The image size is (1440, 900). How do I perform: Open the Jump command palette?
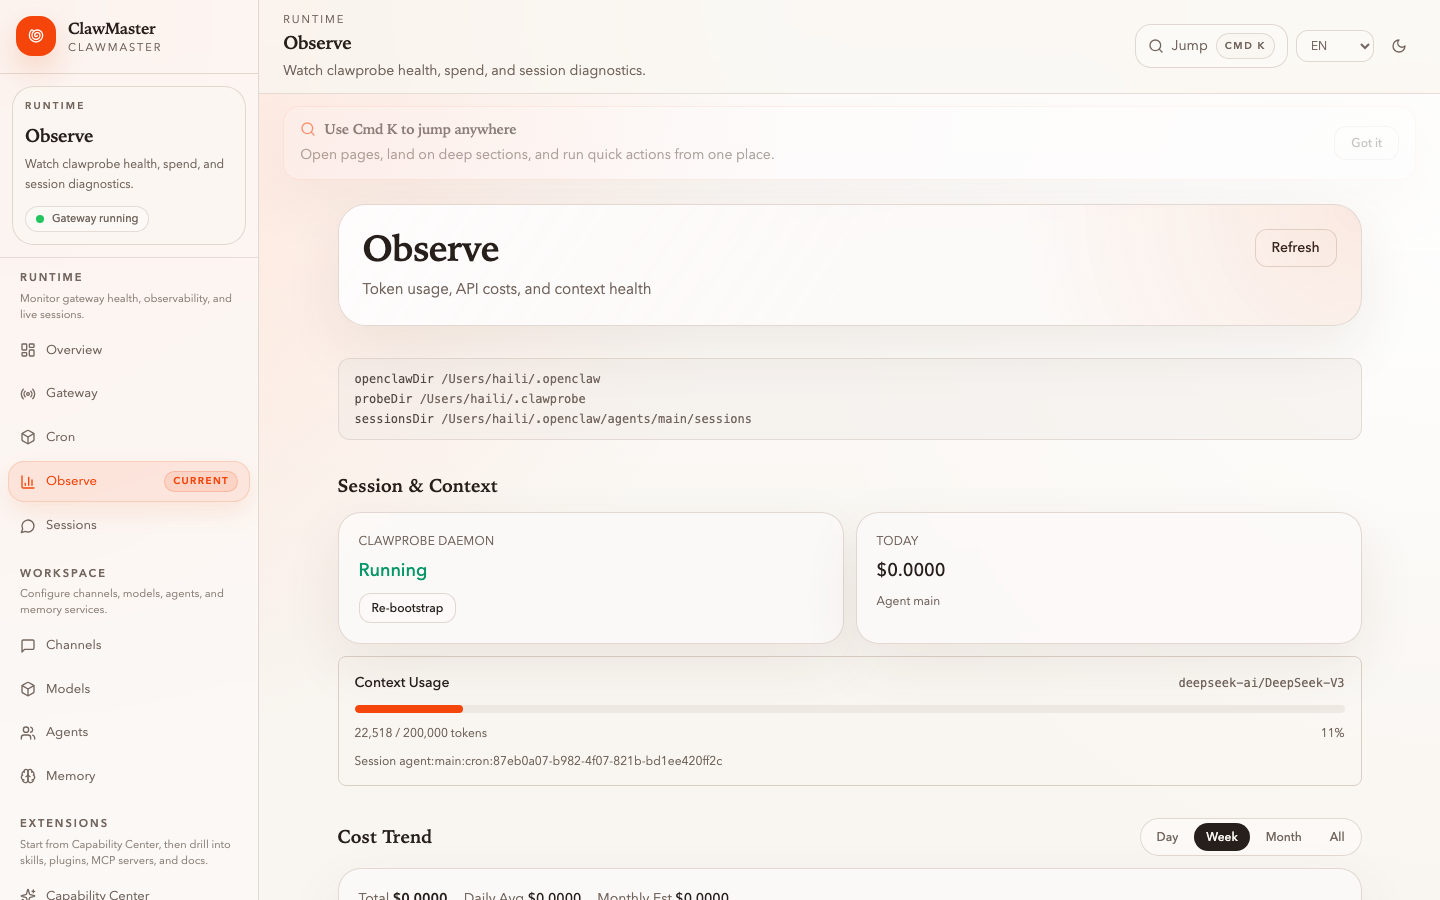pos(1211,46)
